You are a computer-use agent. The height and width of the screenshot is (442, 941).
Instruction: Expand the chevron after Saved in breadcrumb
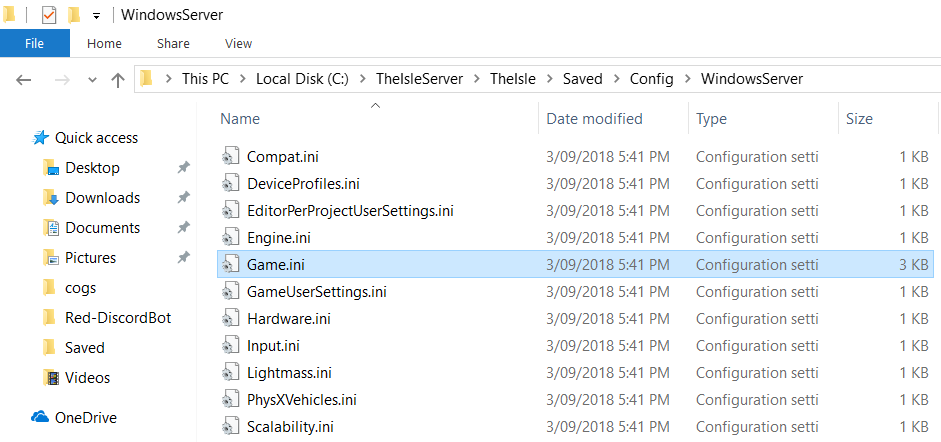(x=616, y=79)
